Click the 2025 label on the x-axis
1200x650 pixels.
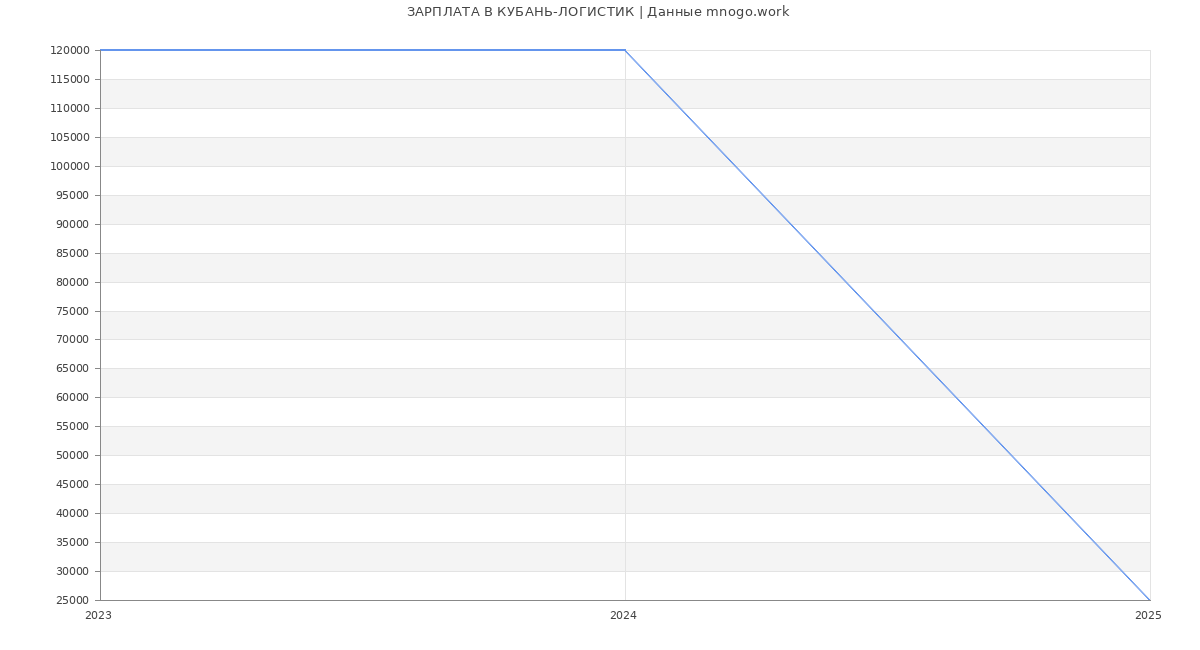point(1148,616)
